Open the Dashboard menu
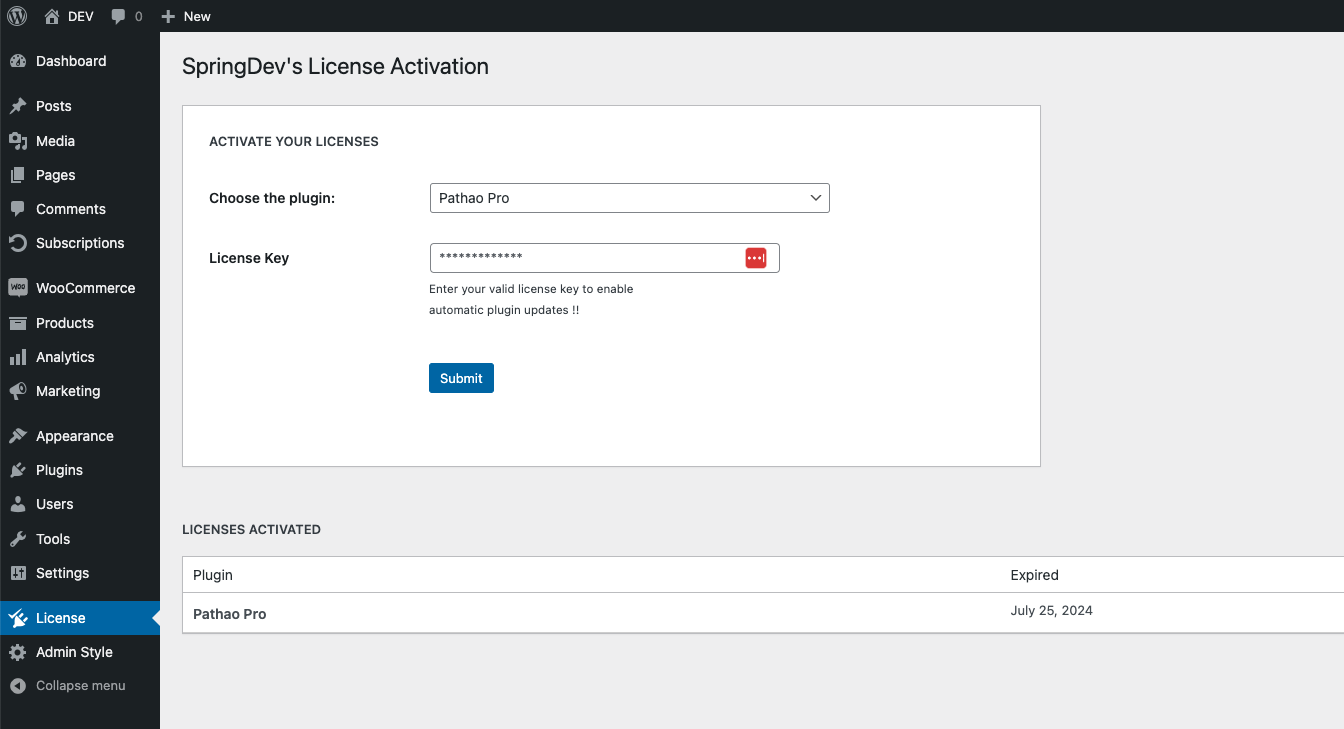 click(80, 61)
